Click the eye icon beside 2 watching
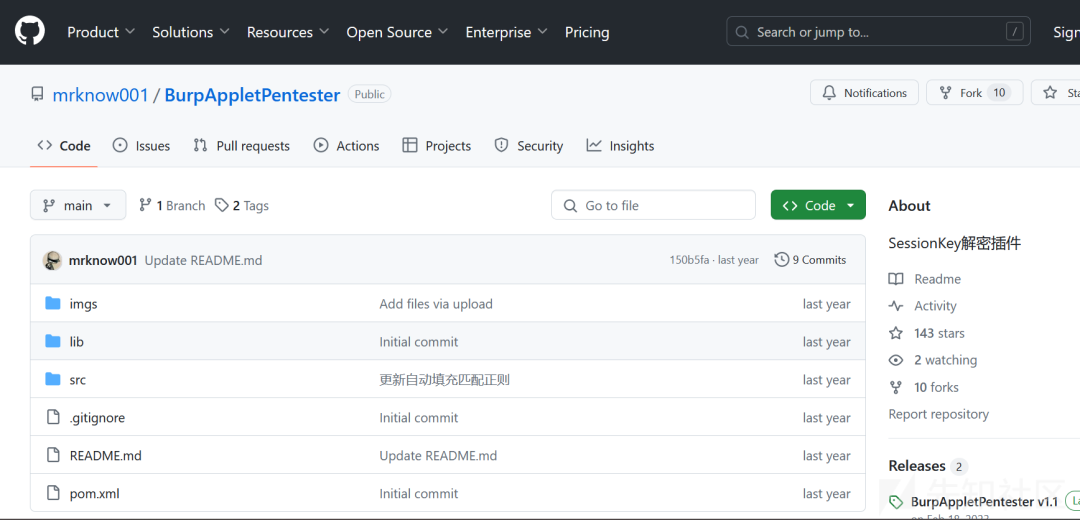This screenshot has width=1080, height=520. (x=896, y=360)
